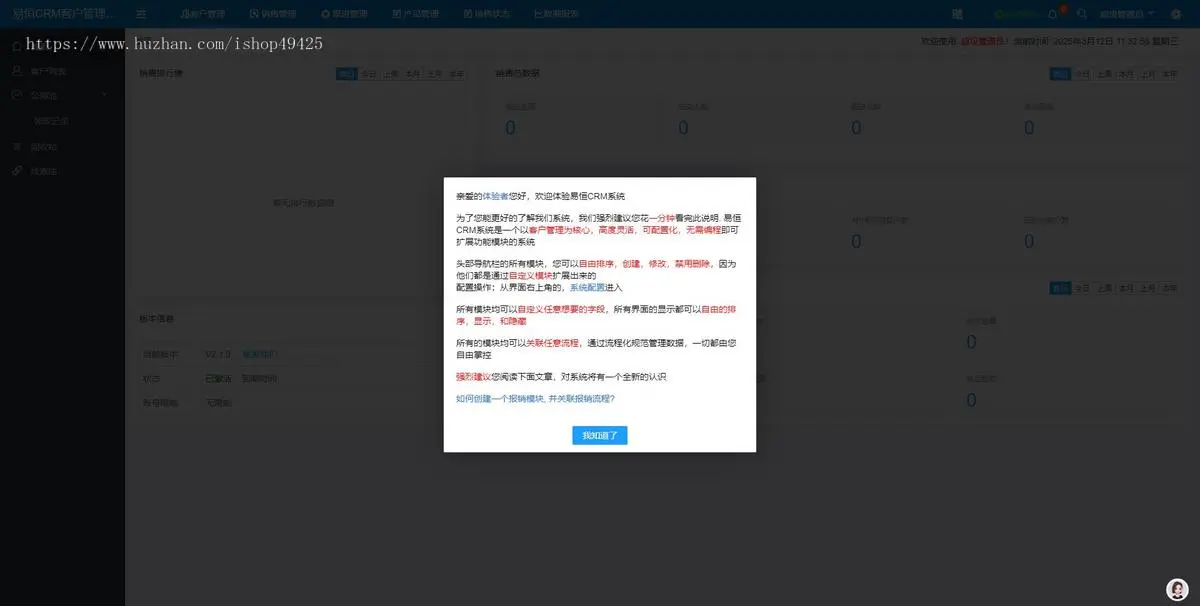Click the 系统配置 link in the dialog

pyautogui.click(x=587, y=287)
